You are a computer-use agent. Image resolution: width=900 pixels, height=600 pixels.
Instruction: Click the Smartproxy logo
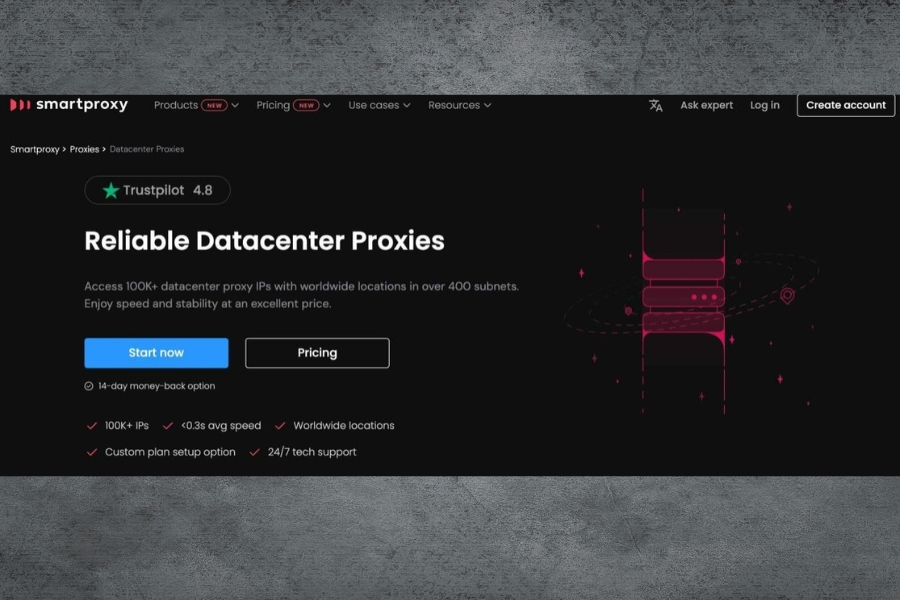(69, 104)
